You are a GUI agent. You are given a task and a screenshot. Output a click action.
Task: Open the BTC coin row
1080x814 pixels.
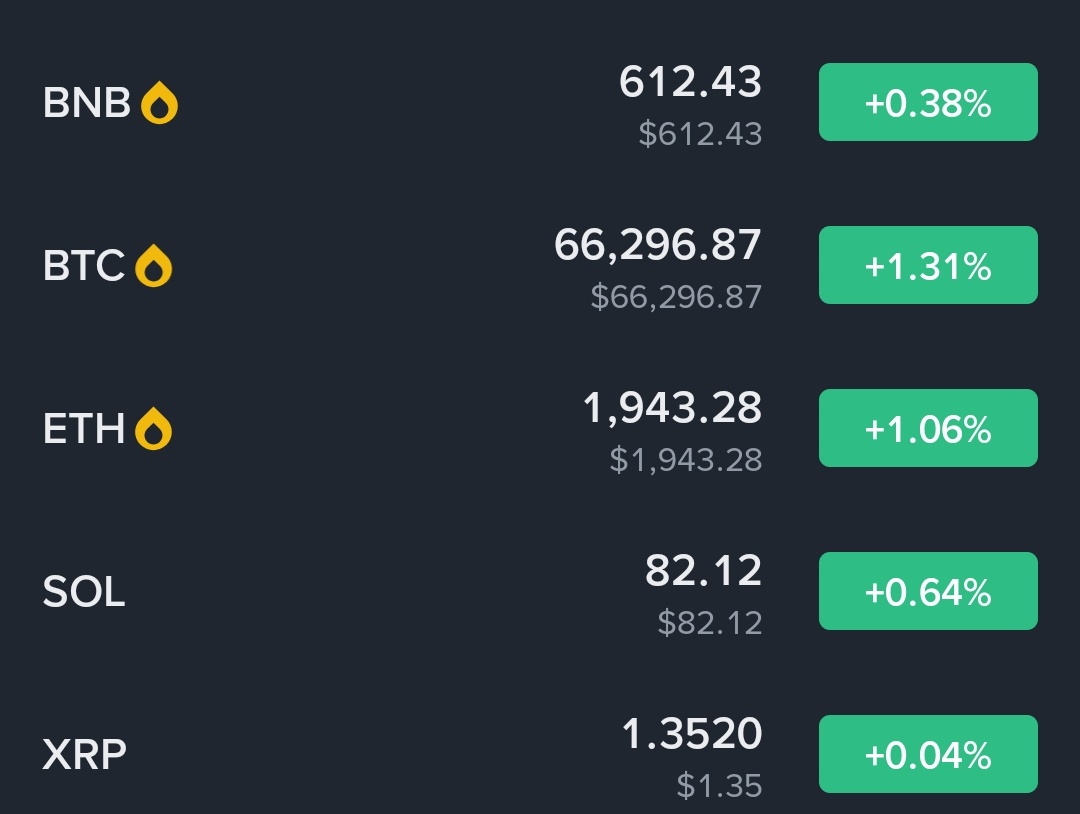[x=84, y=266]
